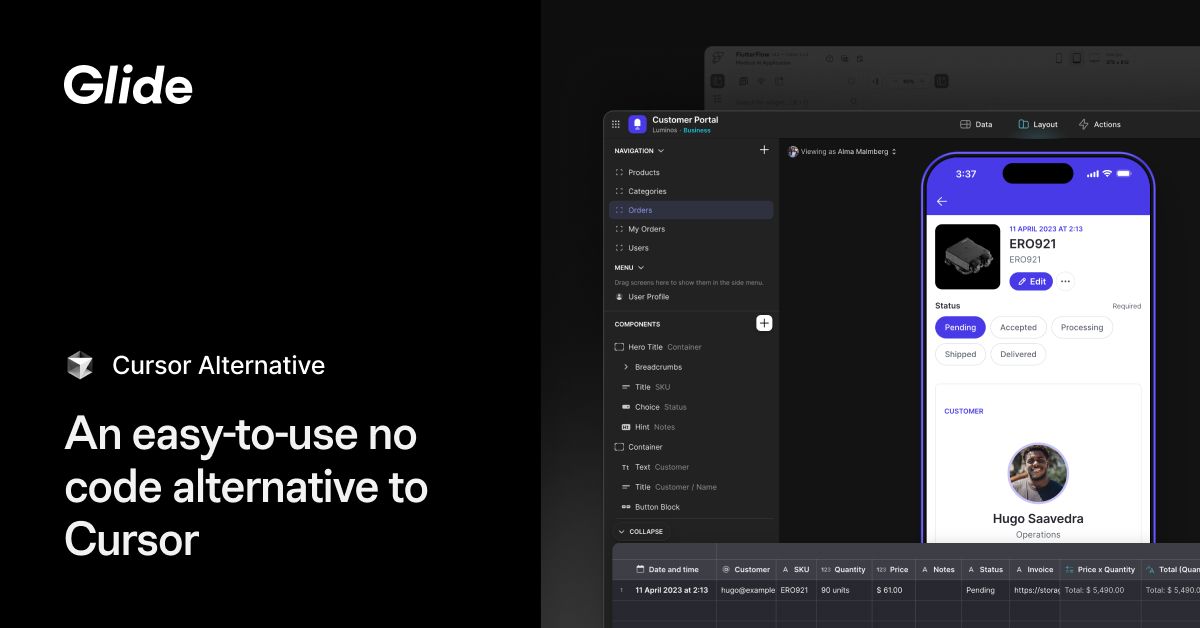Click the Button Block component icon
The image size is (1200, 628).
625,507
